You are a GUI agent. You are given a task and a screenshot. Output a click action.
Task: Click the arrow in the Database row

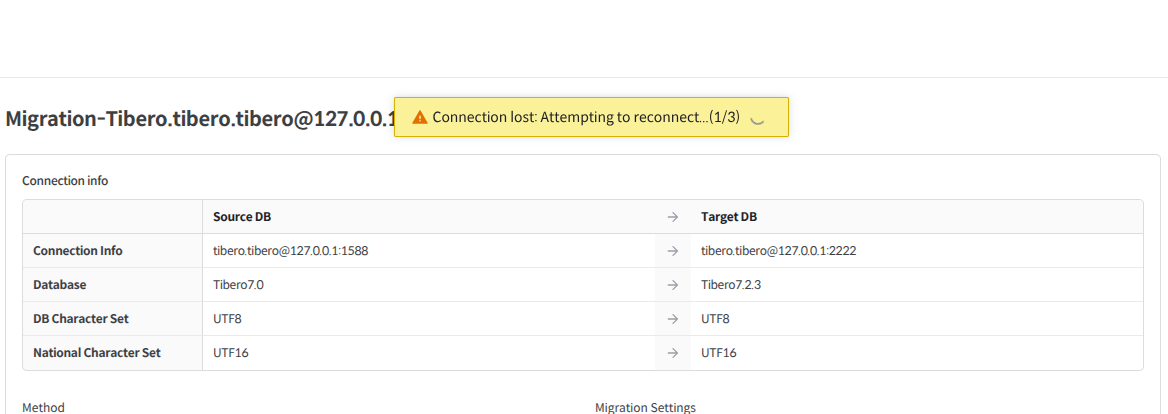click(673, 285)
